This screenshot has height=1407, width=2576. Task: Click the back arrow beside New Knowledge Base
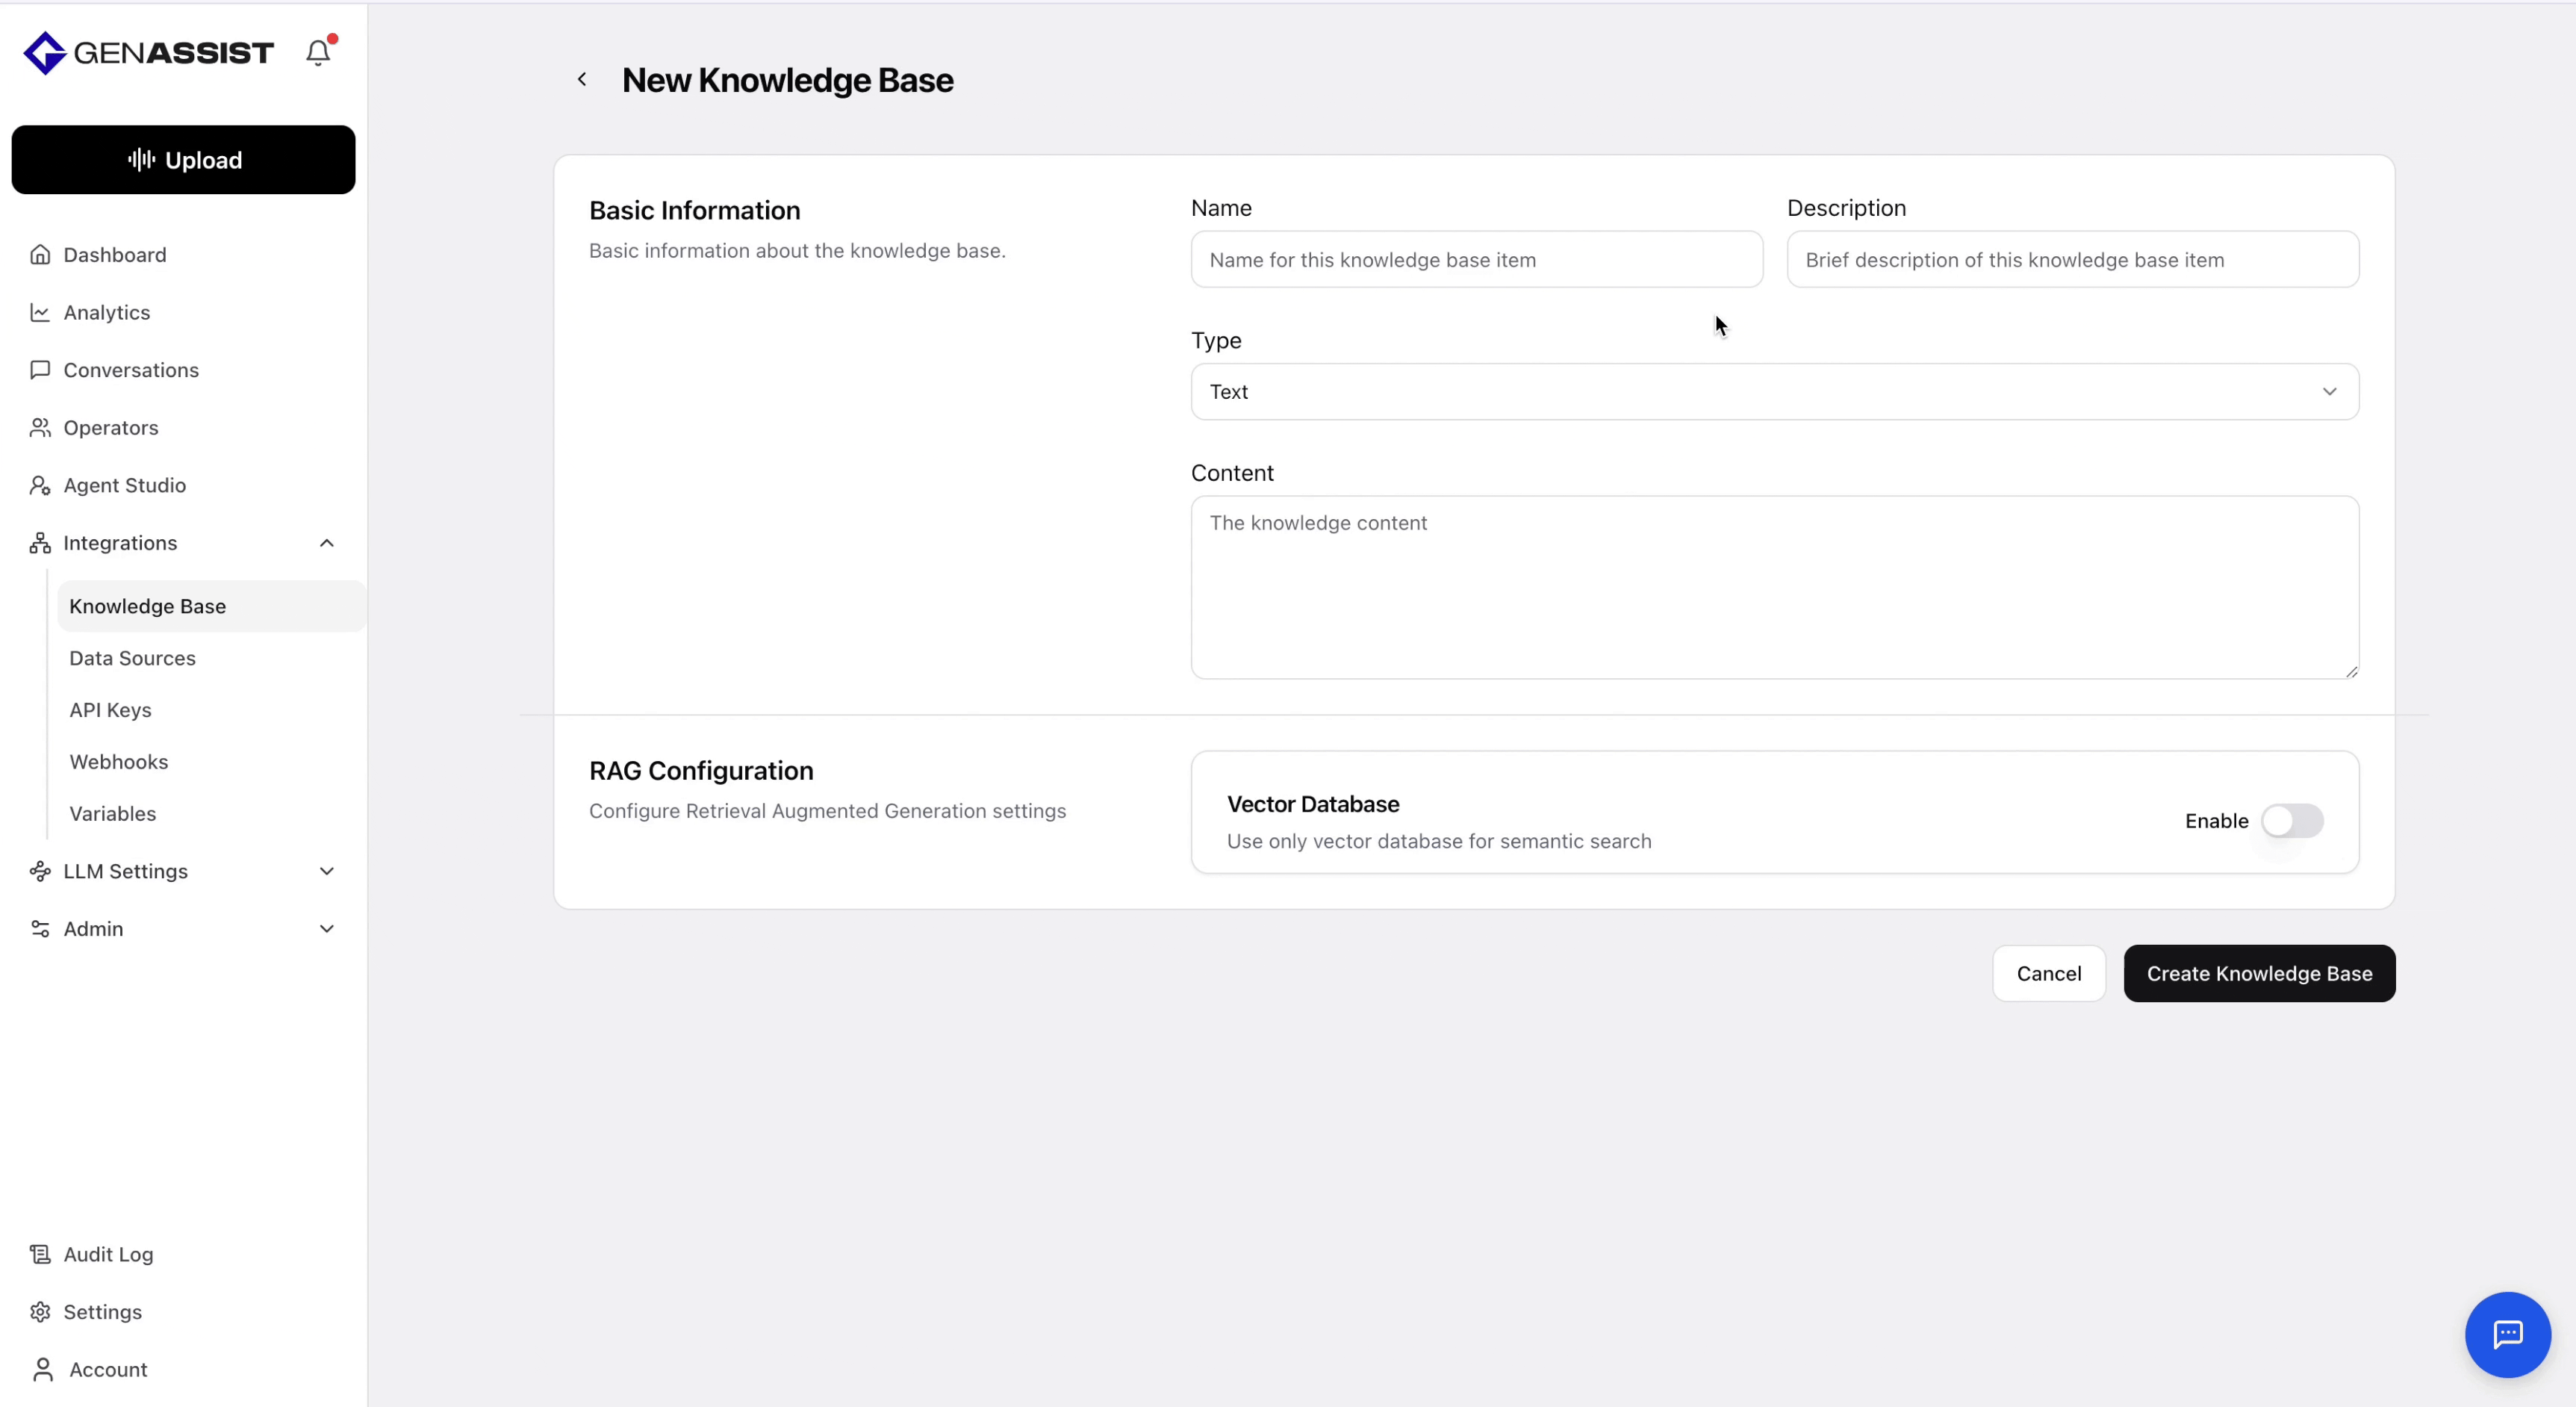582,80
